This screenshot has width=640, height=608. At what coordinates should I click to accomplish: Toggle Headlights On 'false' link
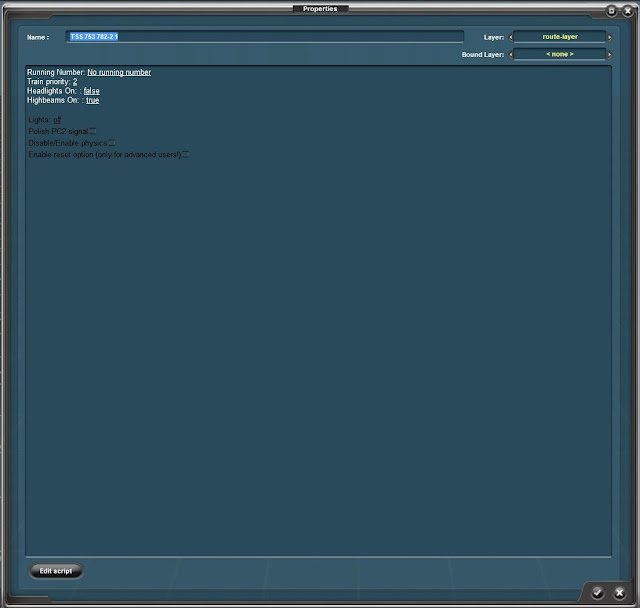[x=91, y=91]
